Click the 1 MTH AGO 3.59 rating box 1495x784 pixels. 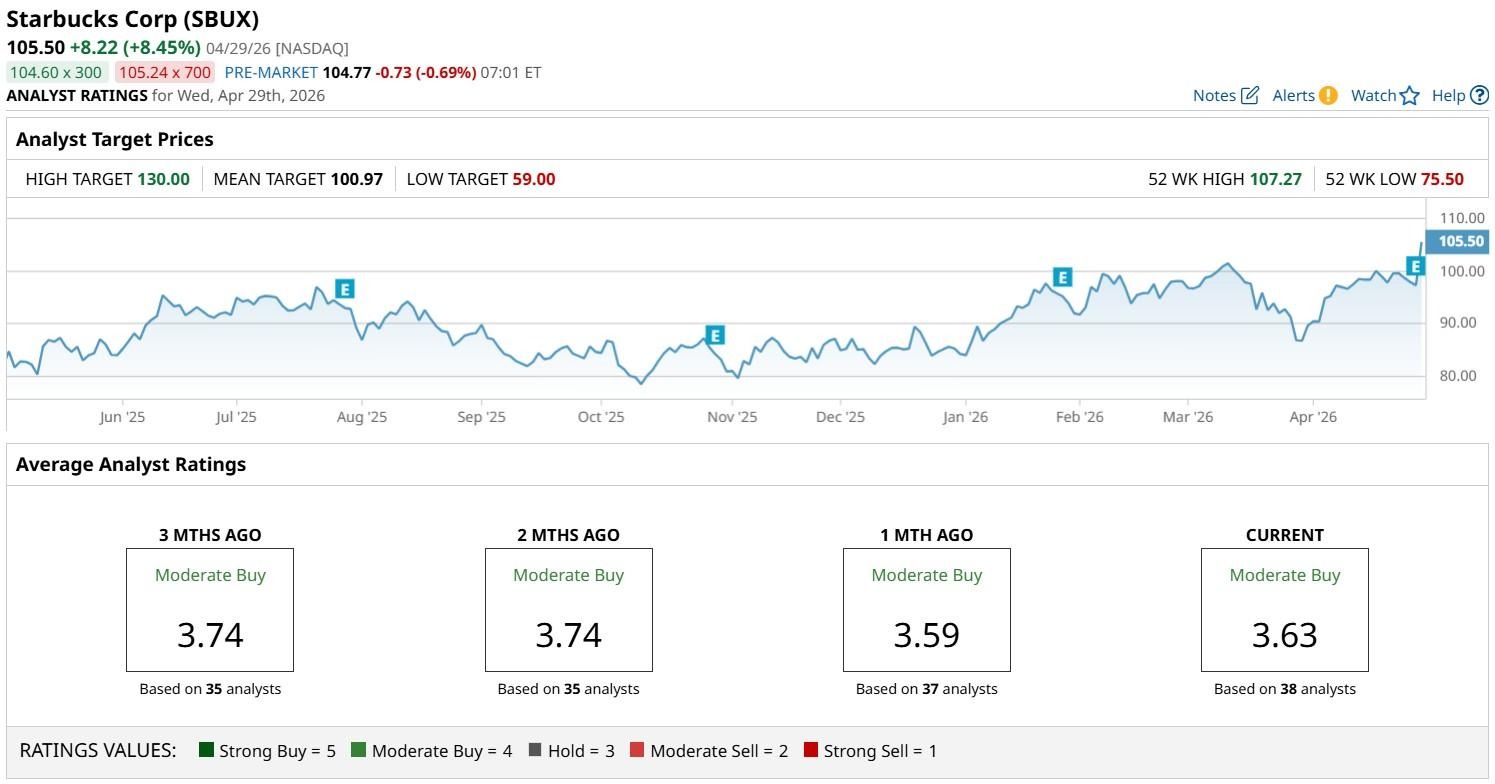point(927,610)
